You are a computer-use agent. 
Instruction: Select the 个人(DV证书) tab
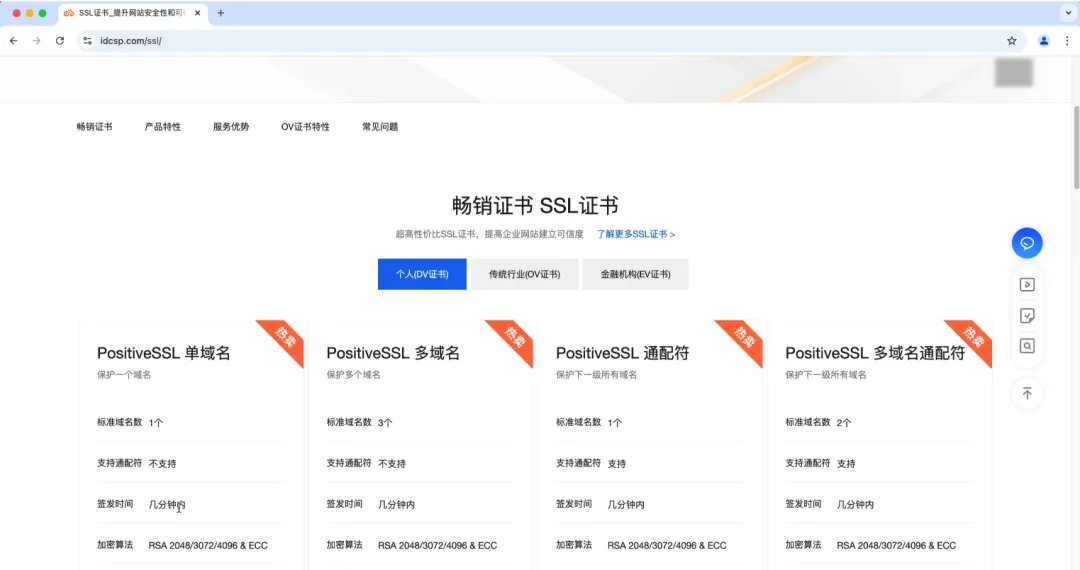(x=422, y=274)
